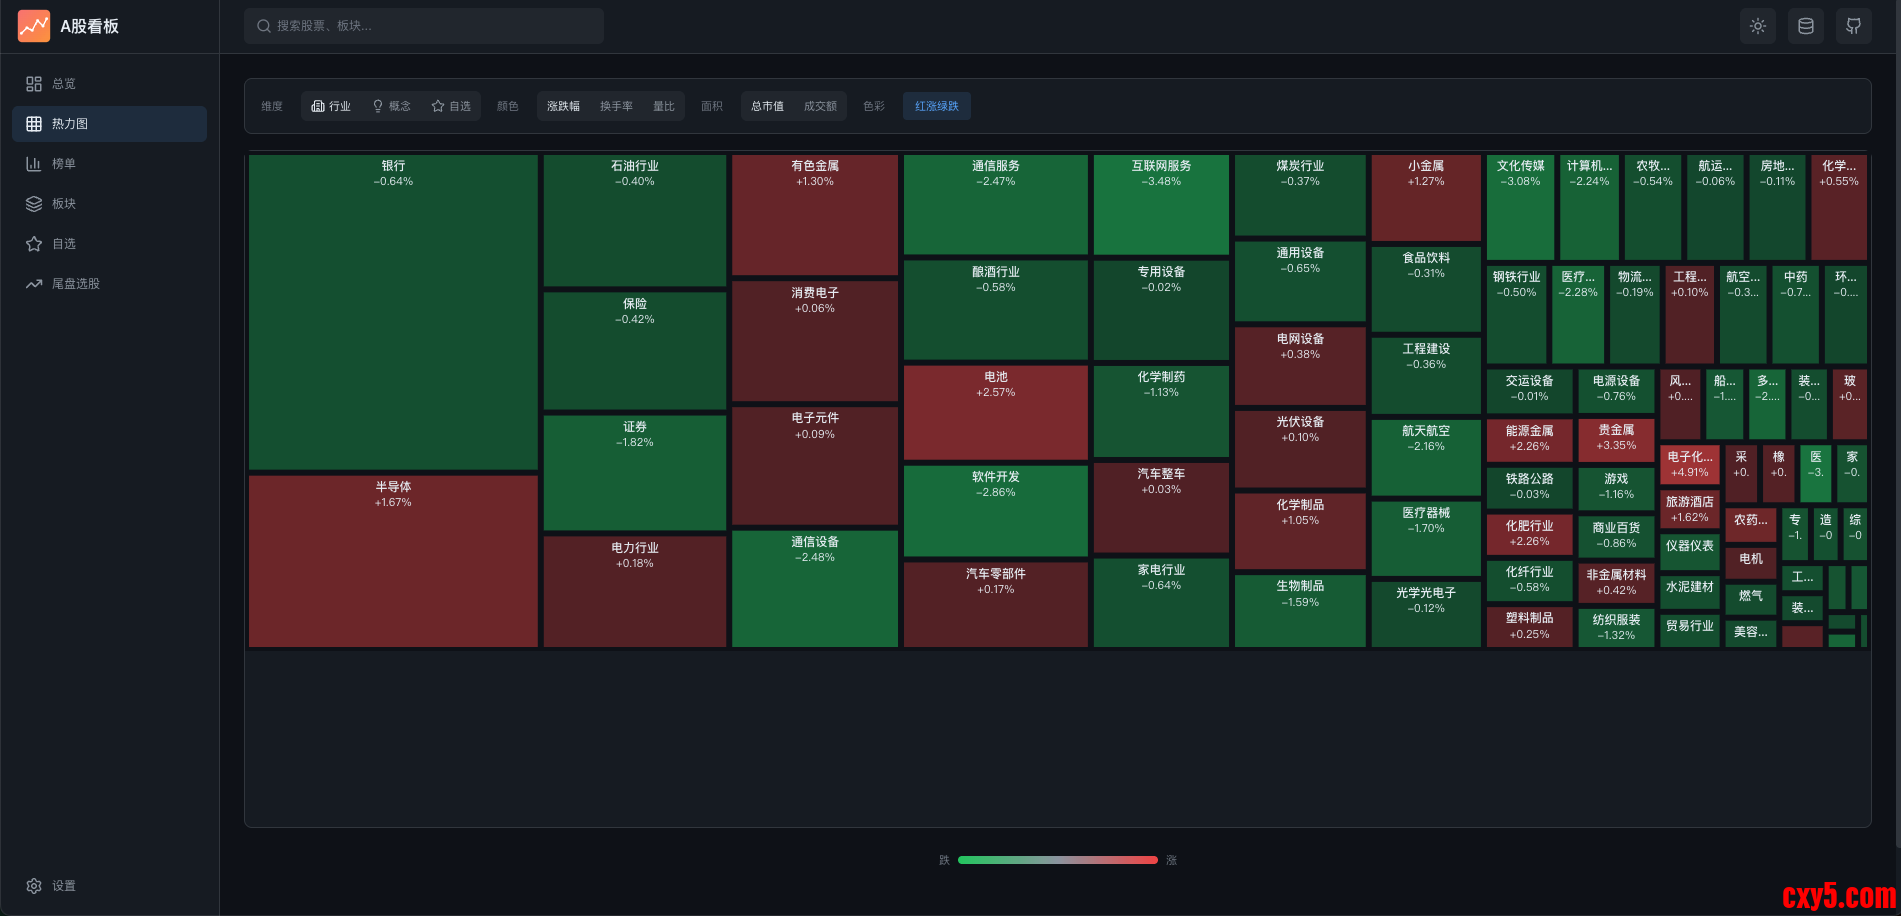Go to 榜单 rankings in the sidebar
The image size is (1901, 916).
(x=63, y=164)
